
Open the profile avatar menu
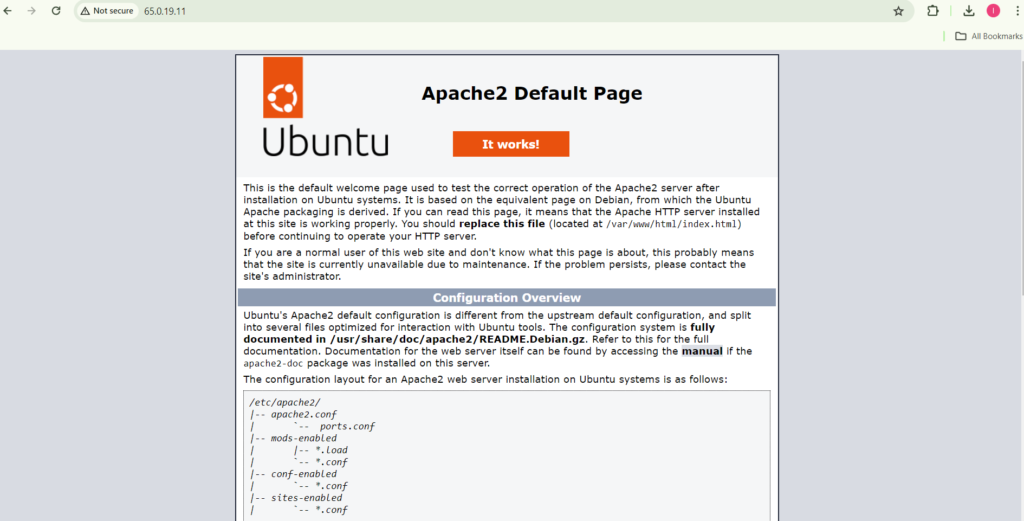coord(993,11)
